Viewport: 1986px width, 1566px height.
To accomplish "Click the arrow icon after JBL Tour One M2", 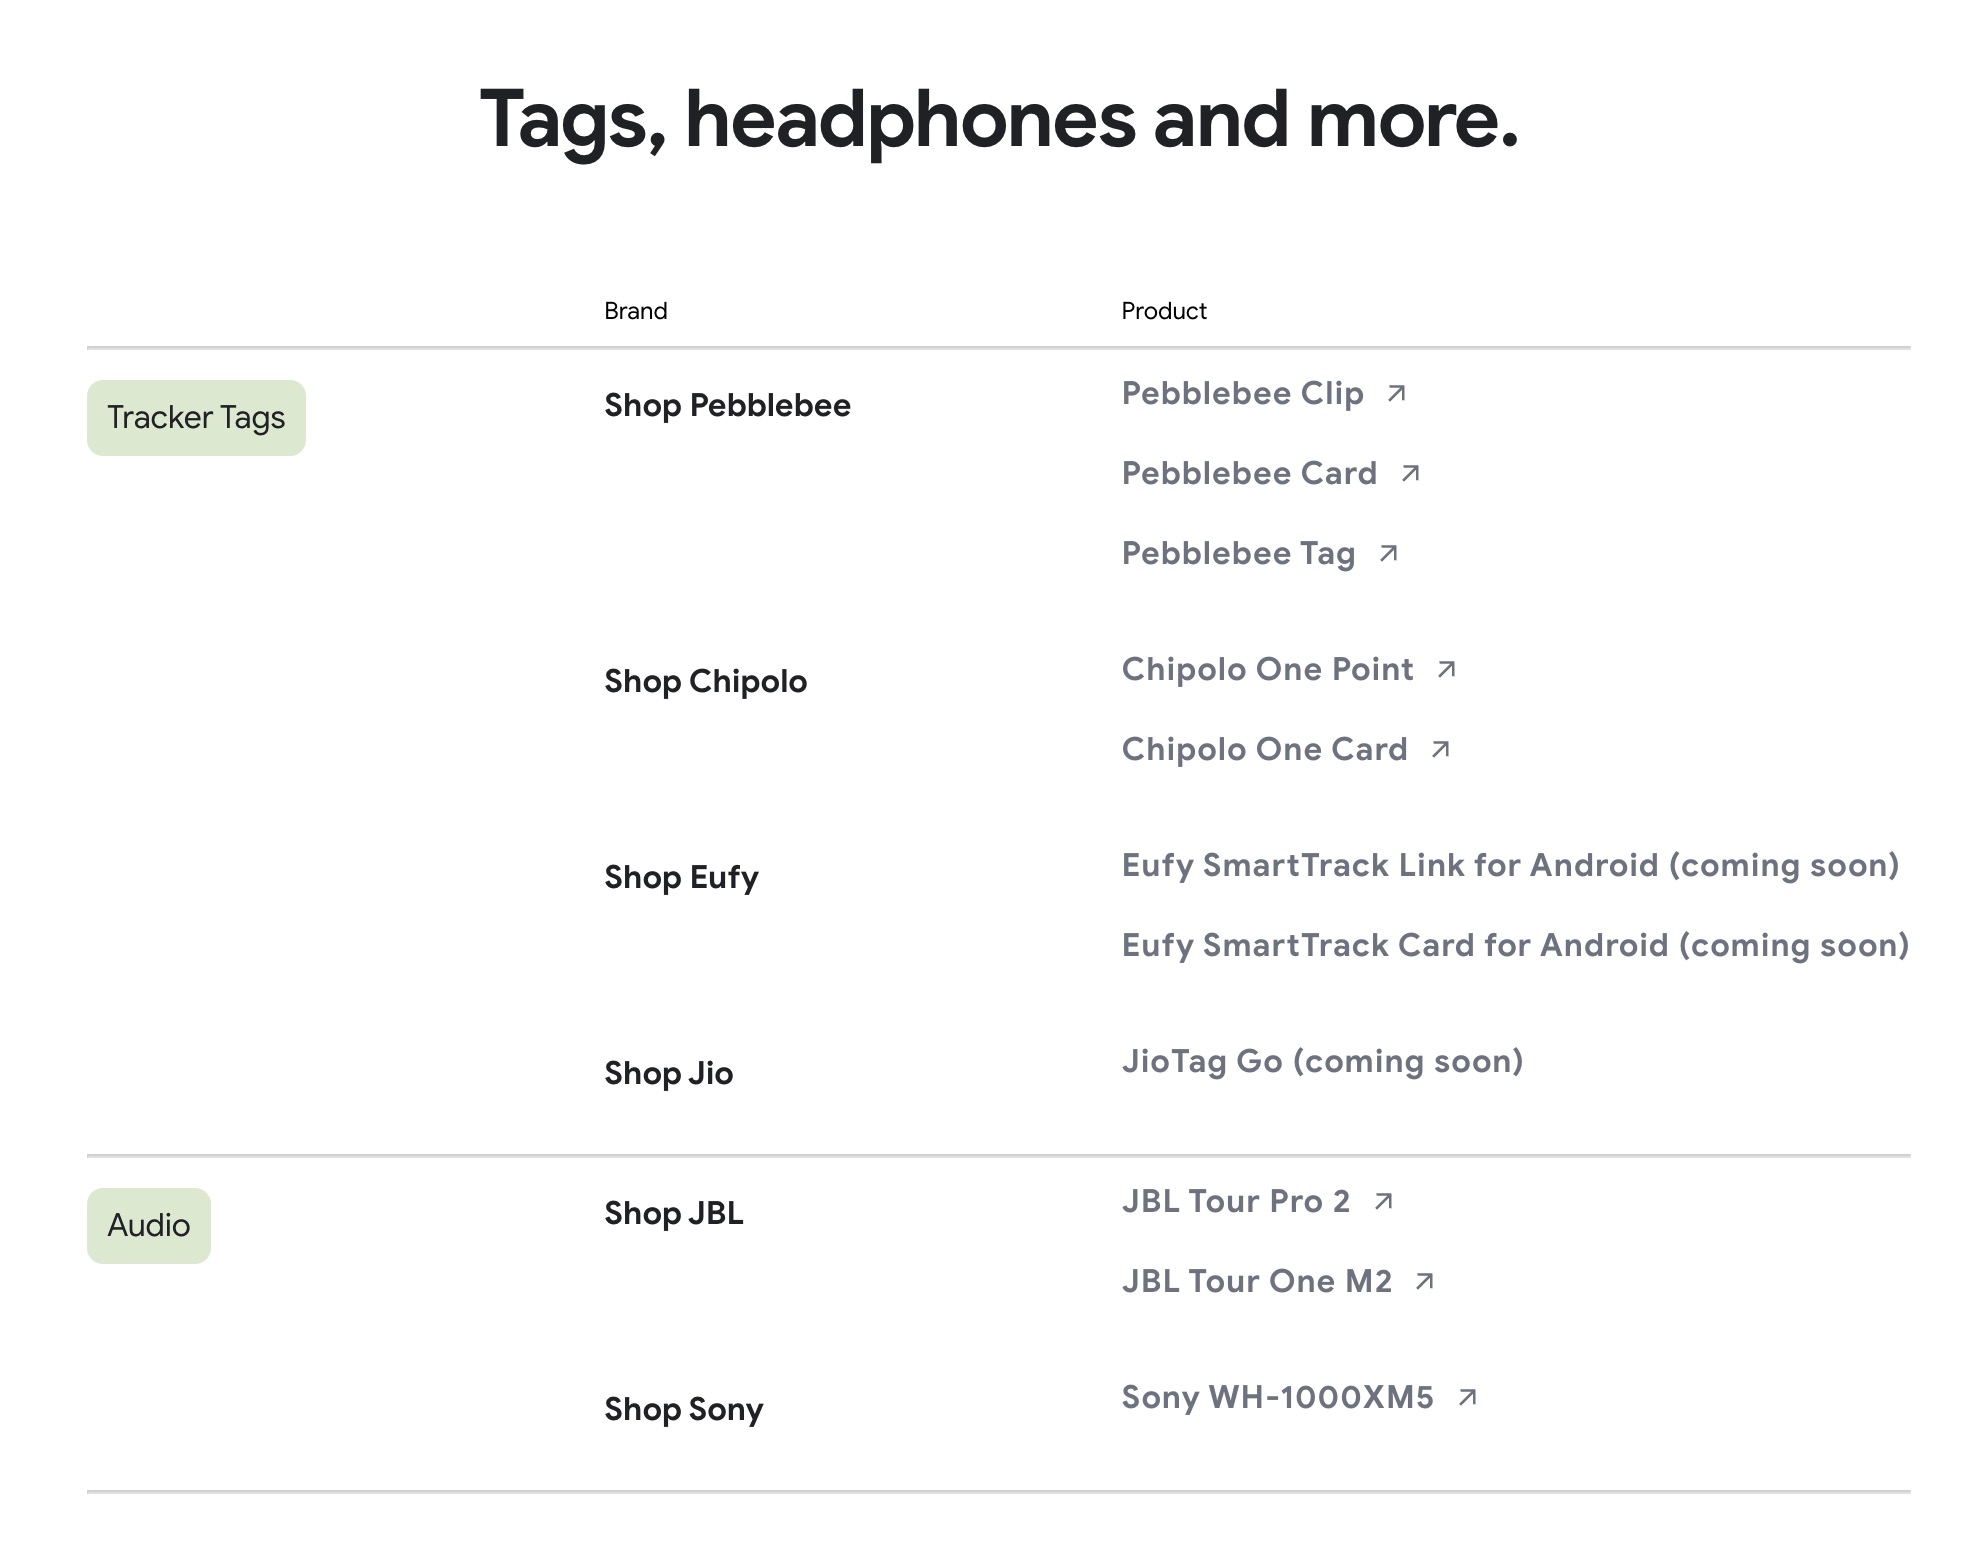I will (x=1425, y=1282).
